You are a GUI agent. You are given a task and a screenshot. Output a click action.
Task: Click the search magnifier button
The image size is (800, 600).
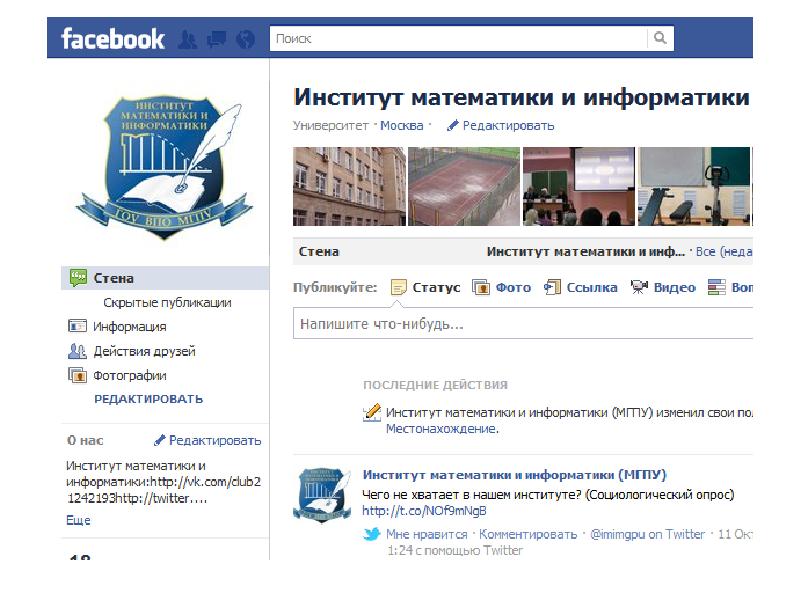(660, 38)
